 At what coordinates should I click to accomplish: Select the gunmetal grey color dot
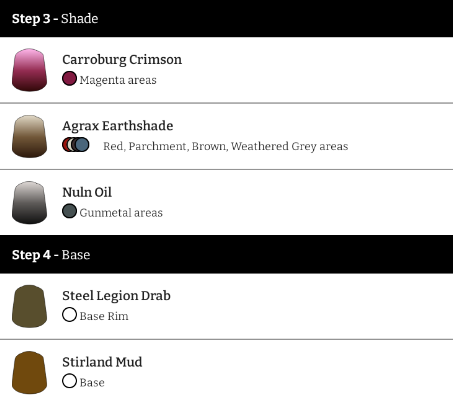pos(69,211)
